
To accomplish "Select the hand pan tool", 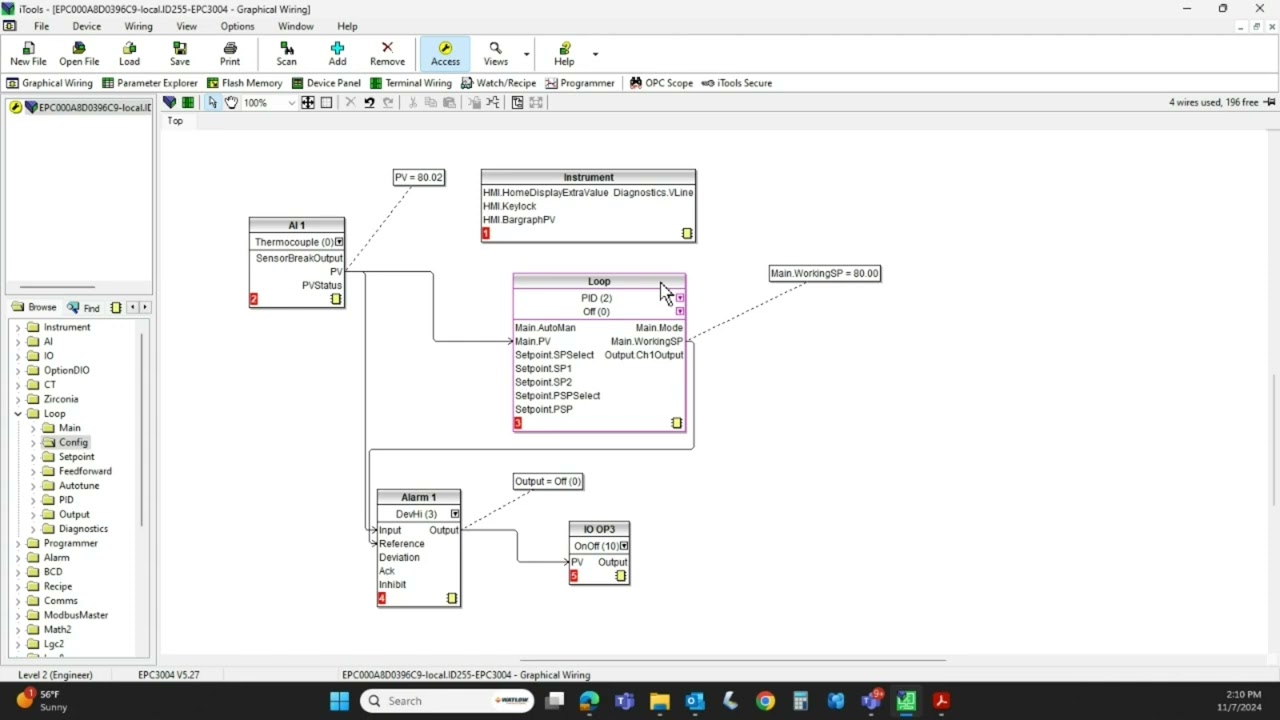I will [231, 102].
